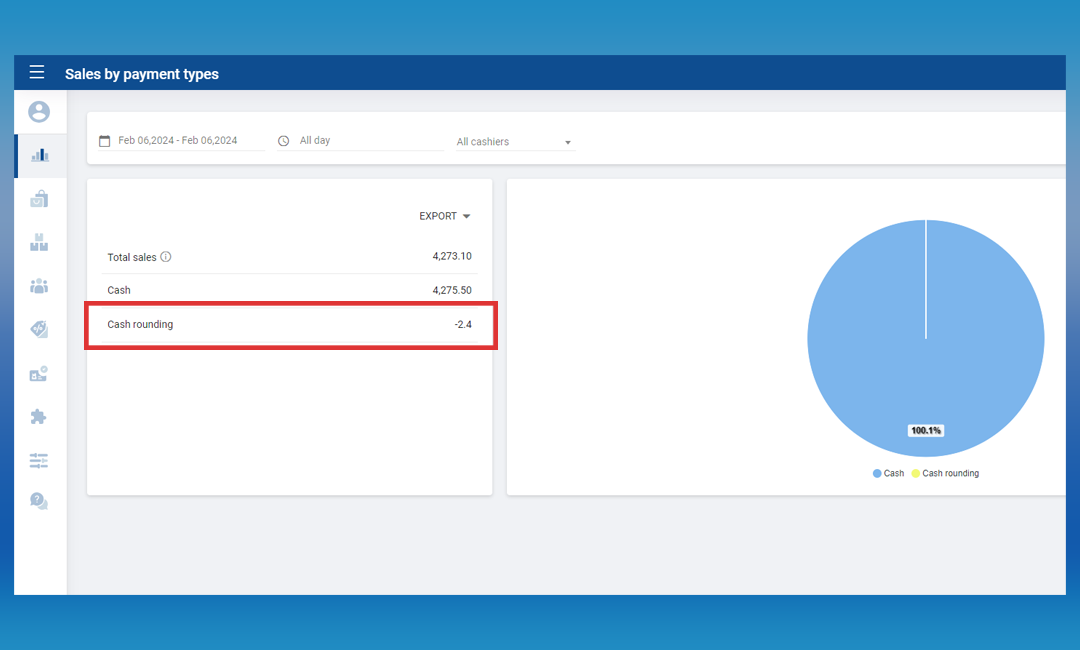The width and height of the screenshot is (1080, 650).
Task: Toggle Cash rounding series in chart legend
Action: 944,473
